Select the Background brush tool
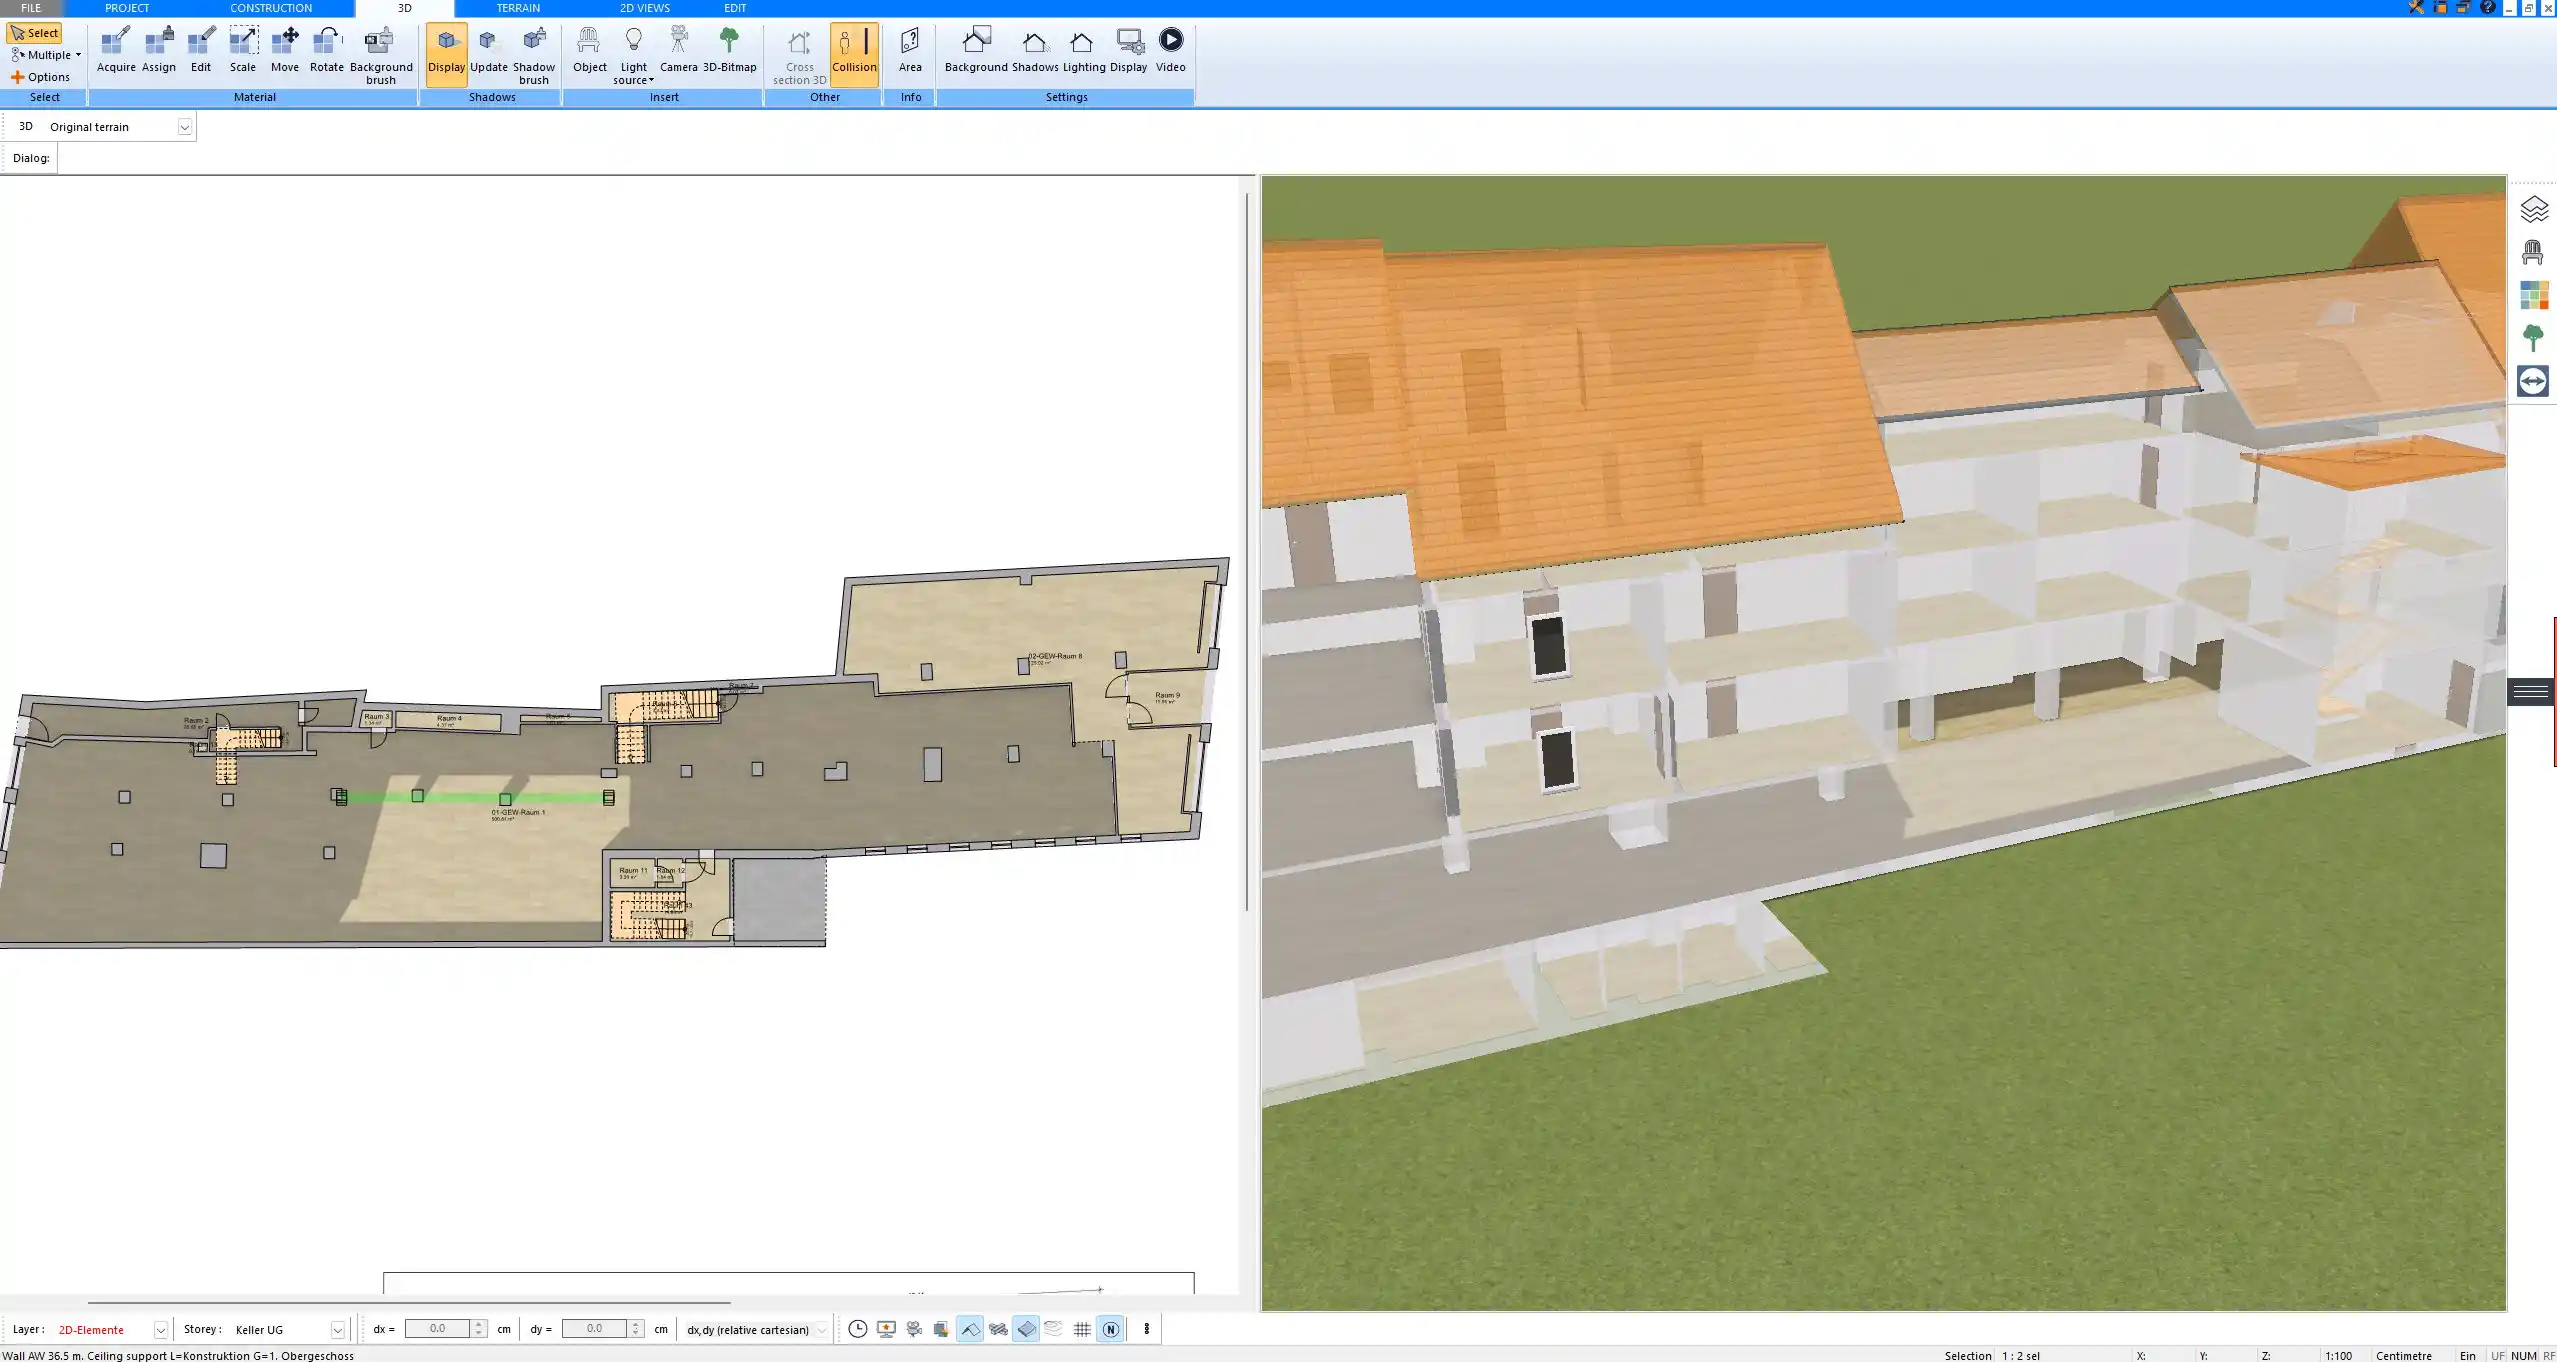 380,55
